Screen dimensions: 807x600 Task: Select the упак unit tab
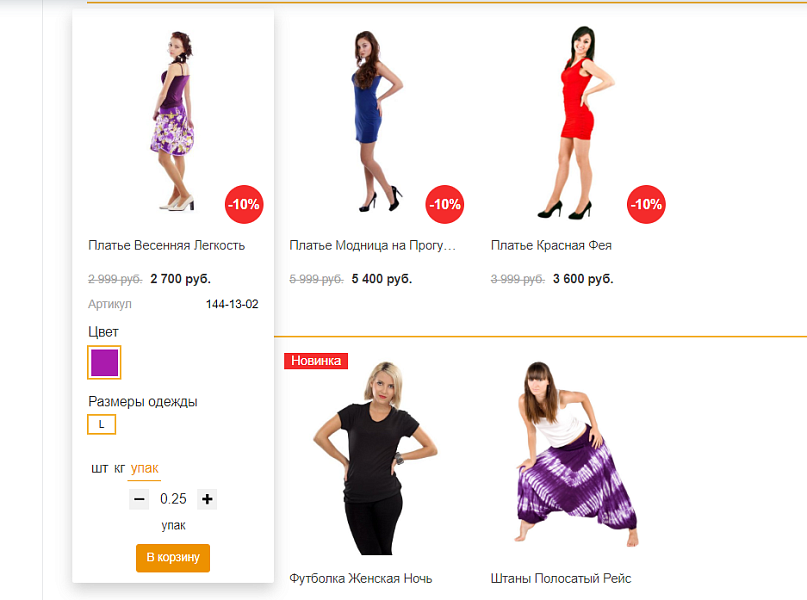pos(145,468)
